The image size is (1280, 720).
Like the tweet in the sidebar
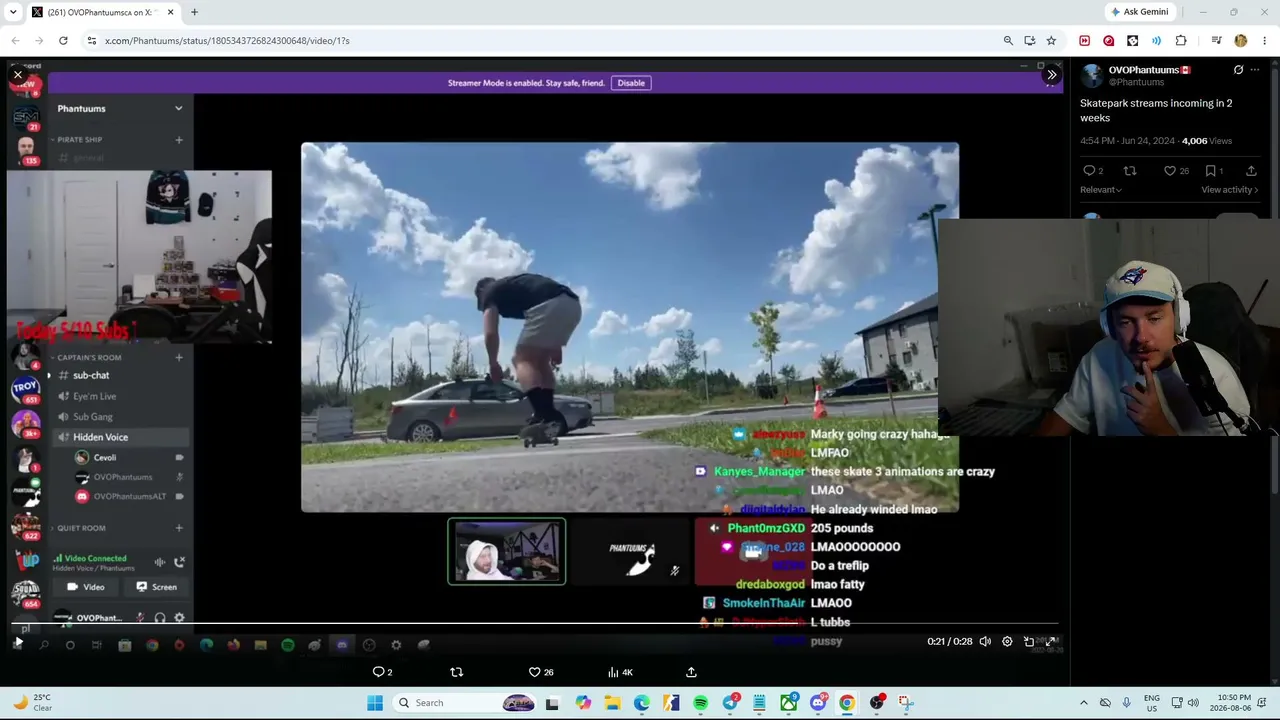coord(1176,171)
